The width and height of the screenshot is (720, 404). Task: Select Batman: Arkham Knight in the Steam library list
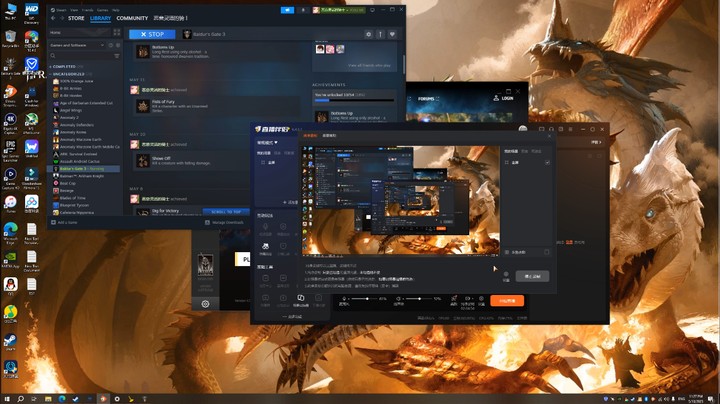[x=82, y=176]
